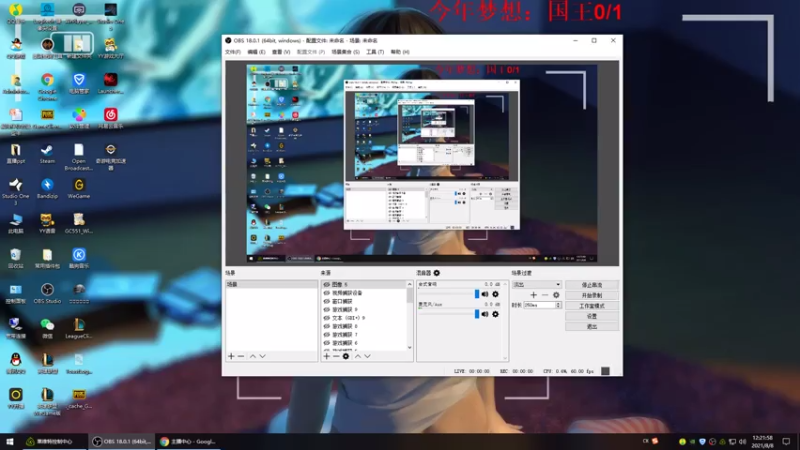
Task: Open the Windows Start button
Action: (10, 441)
